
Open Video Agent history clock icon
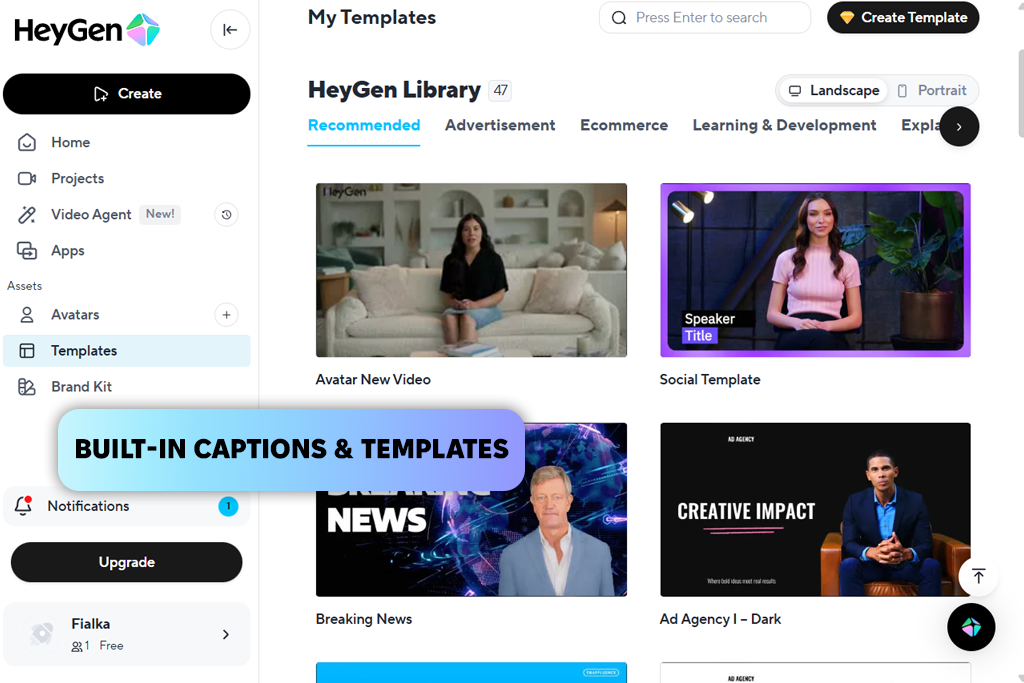(x=227, y=215)
